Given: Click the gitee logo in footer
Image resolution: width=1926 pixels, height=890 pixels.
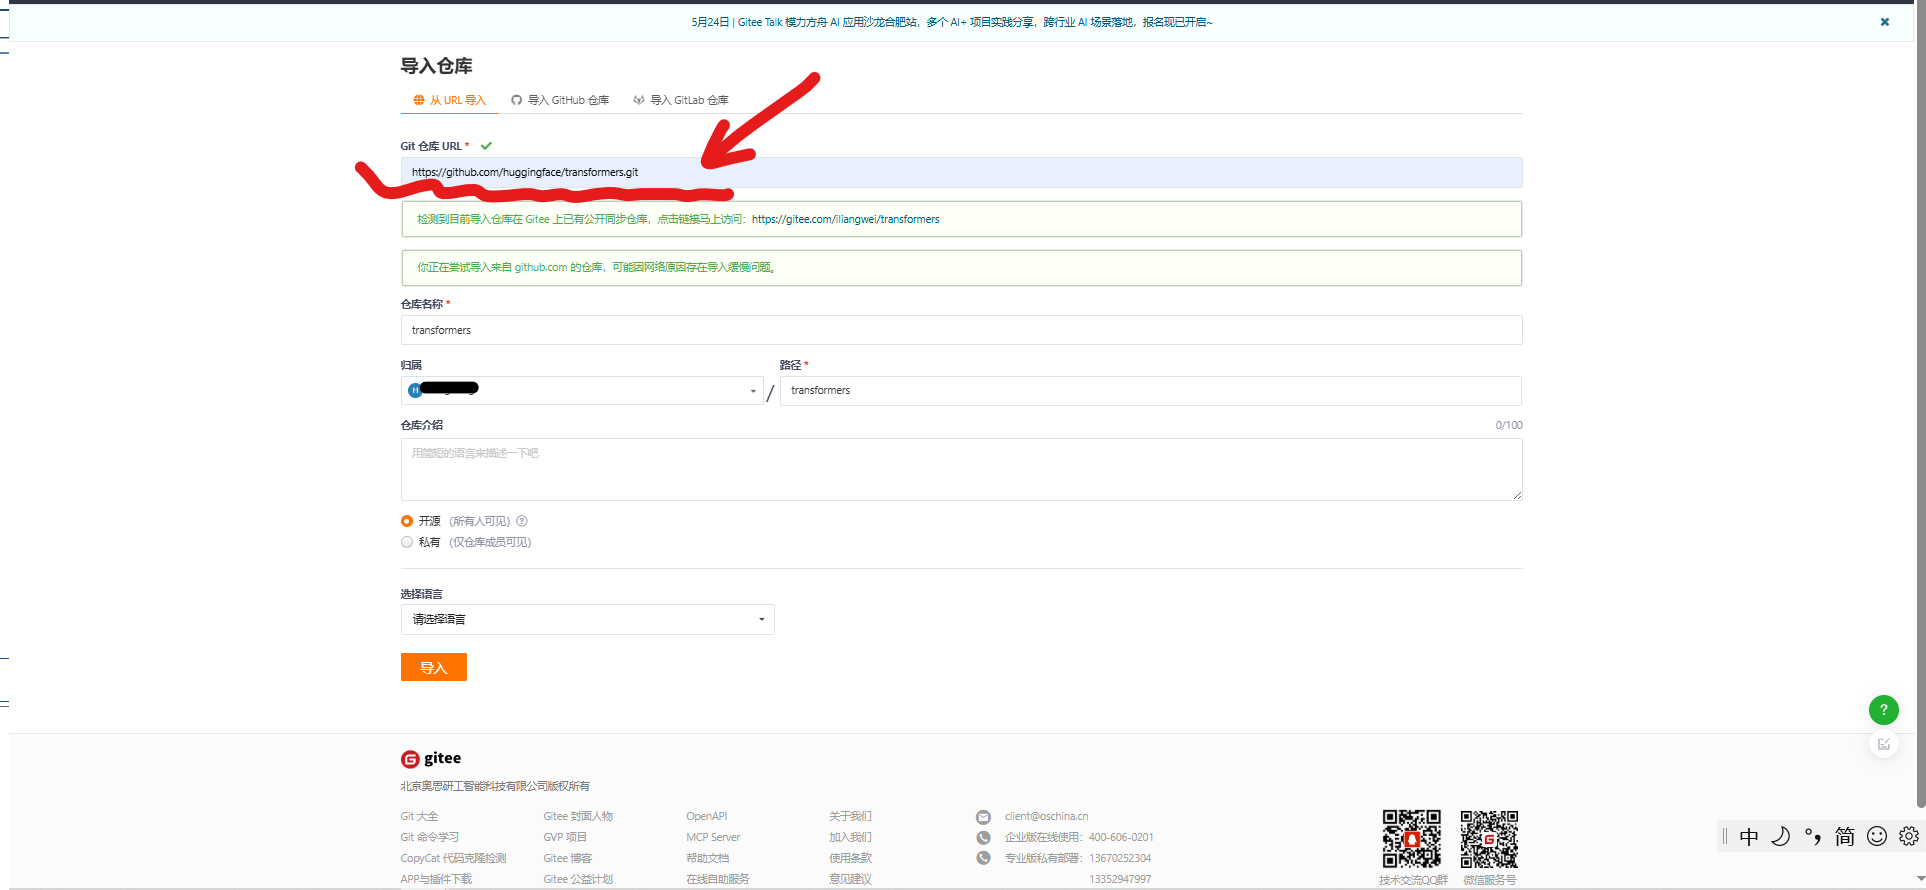Looking at the screenshot, I should [x=431, y=758].
